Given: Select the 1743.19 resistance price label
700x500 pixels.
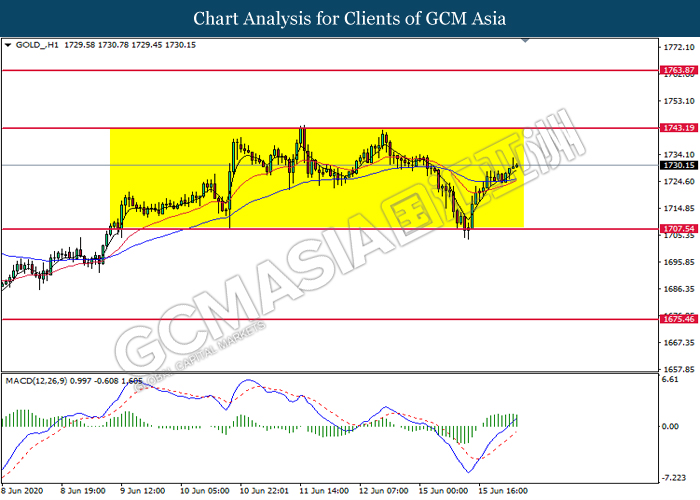Looking at the screenshot, I should [x=679, y=128].
